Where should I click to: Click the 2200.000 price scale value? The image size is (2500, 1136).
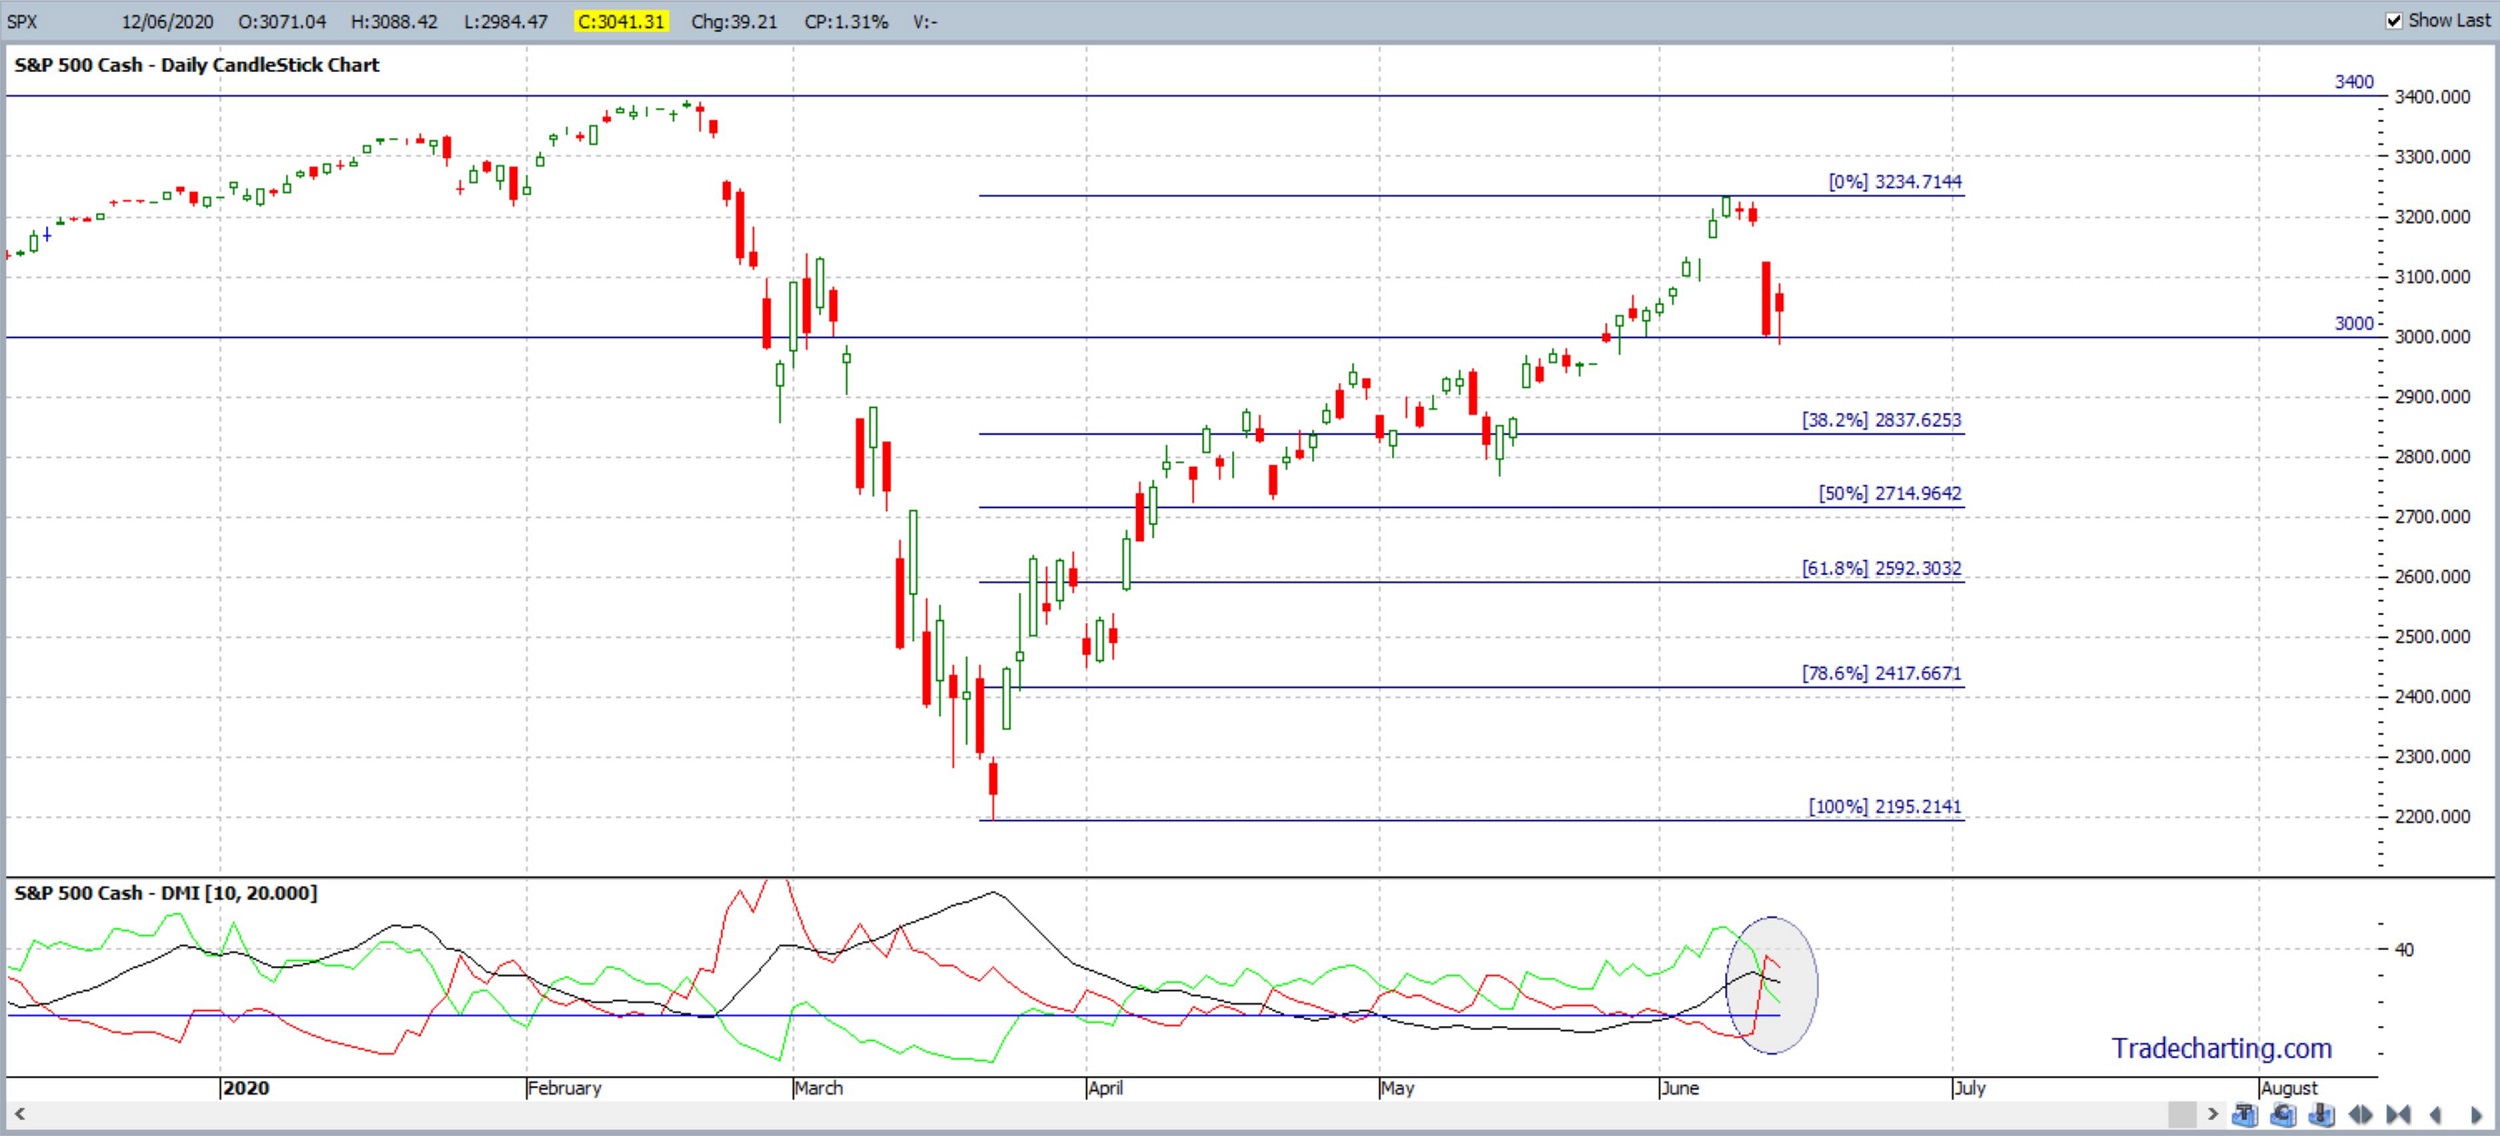[x=2432, y=817]
